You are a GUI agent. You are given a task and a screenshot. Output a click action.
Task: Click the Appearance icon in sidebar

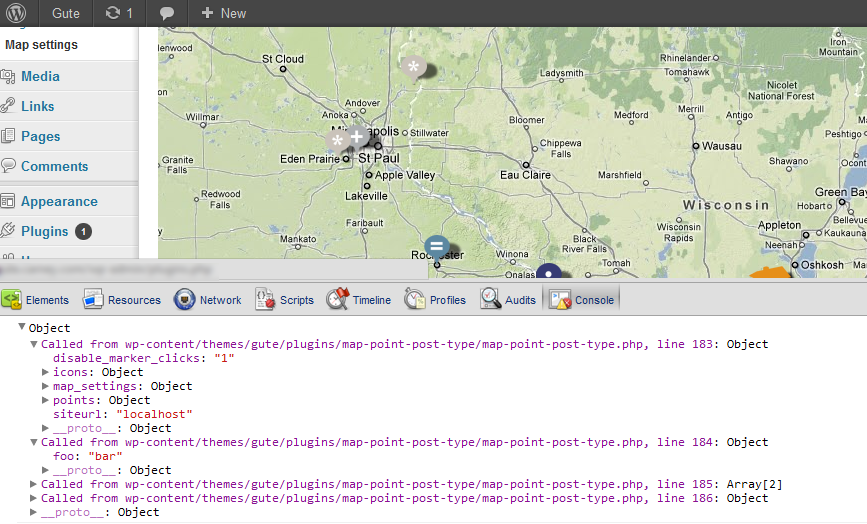click(x=8, y=201)
